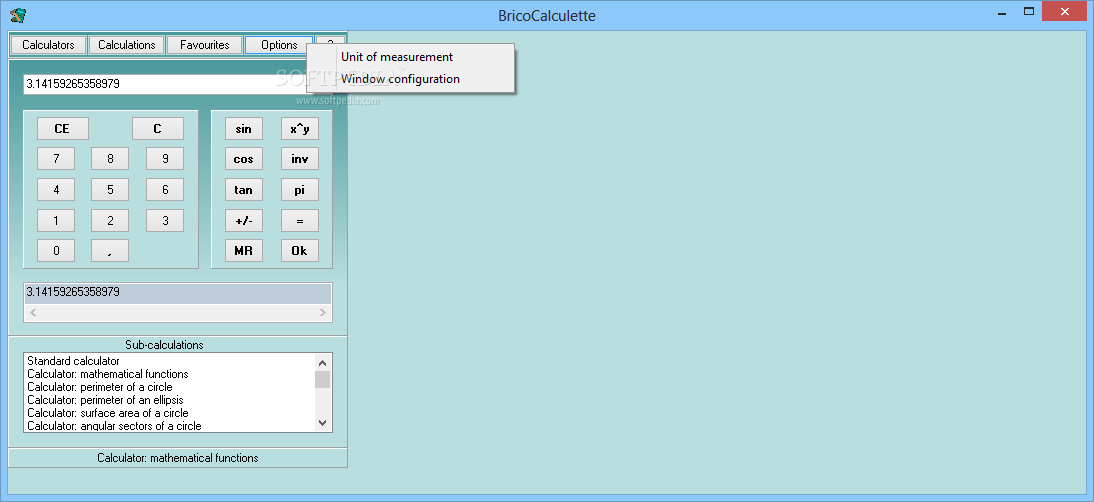This screenshot has width=1094, height=502.
Task: Insert pi with the pi button
Action: (300, 190)
